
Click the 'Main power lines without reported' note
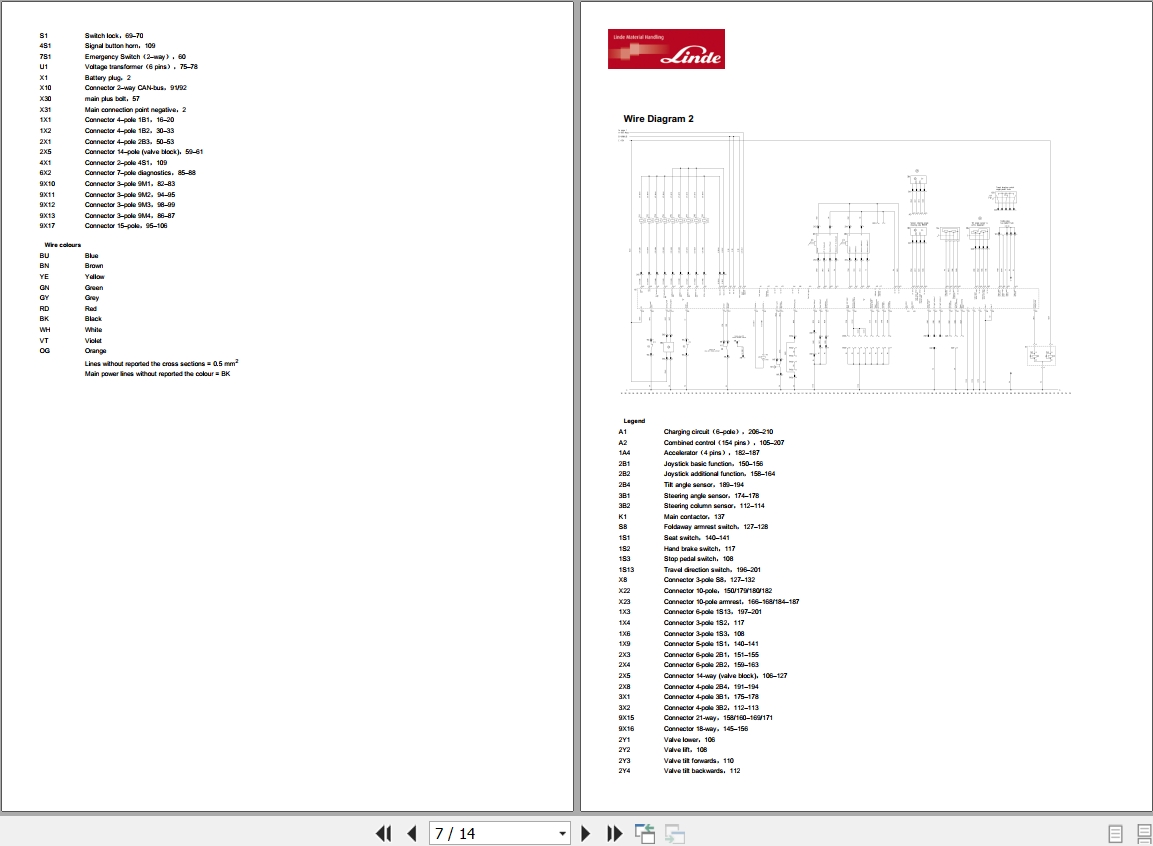click(x=157, y=373)
